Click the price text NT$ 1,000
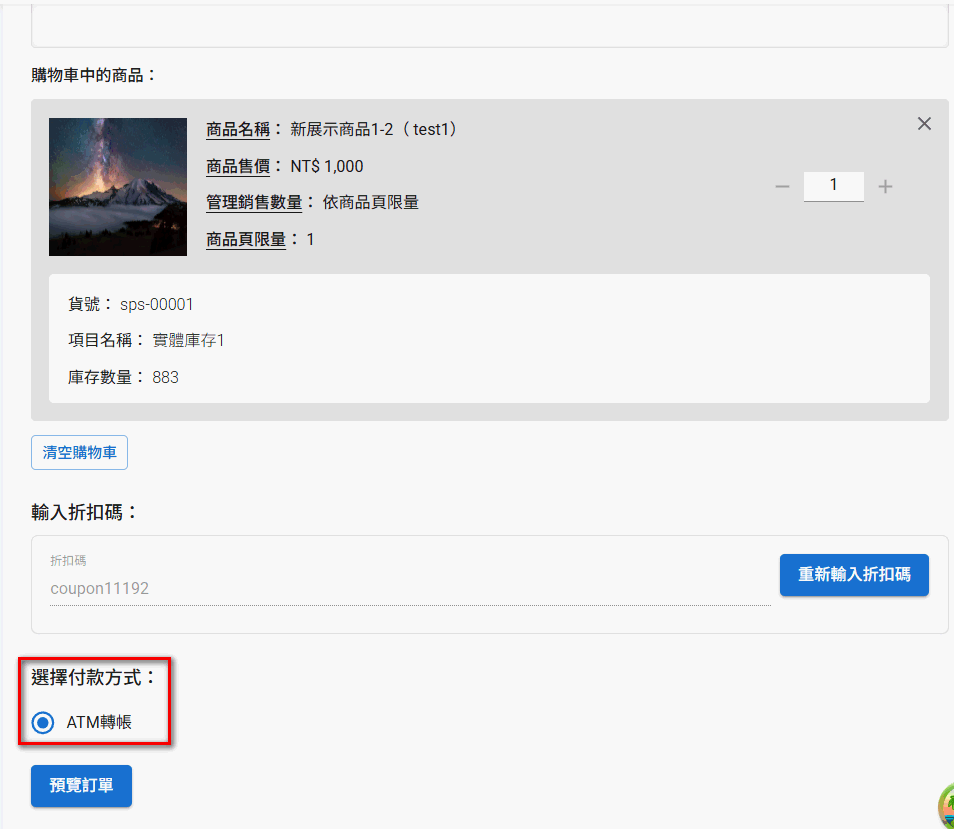Image resolution: width=954 pixels, height=829 pixels. coord(327,166)
